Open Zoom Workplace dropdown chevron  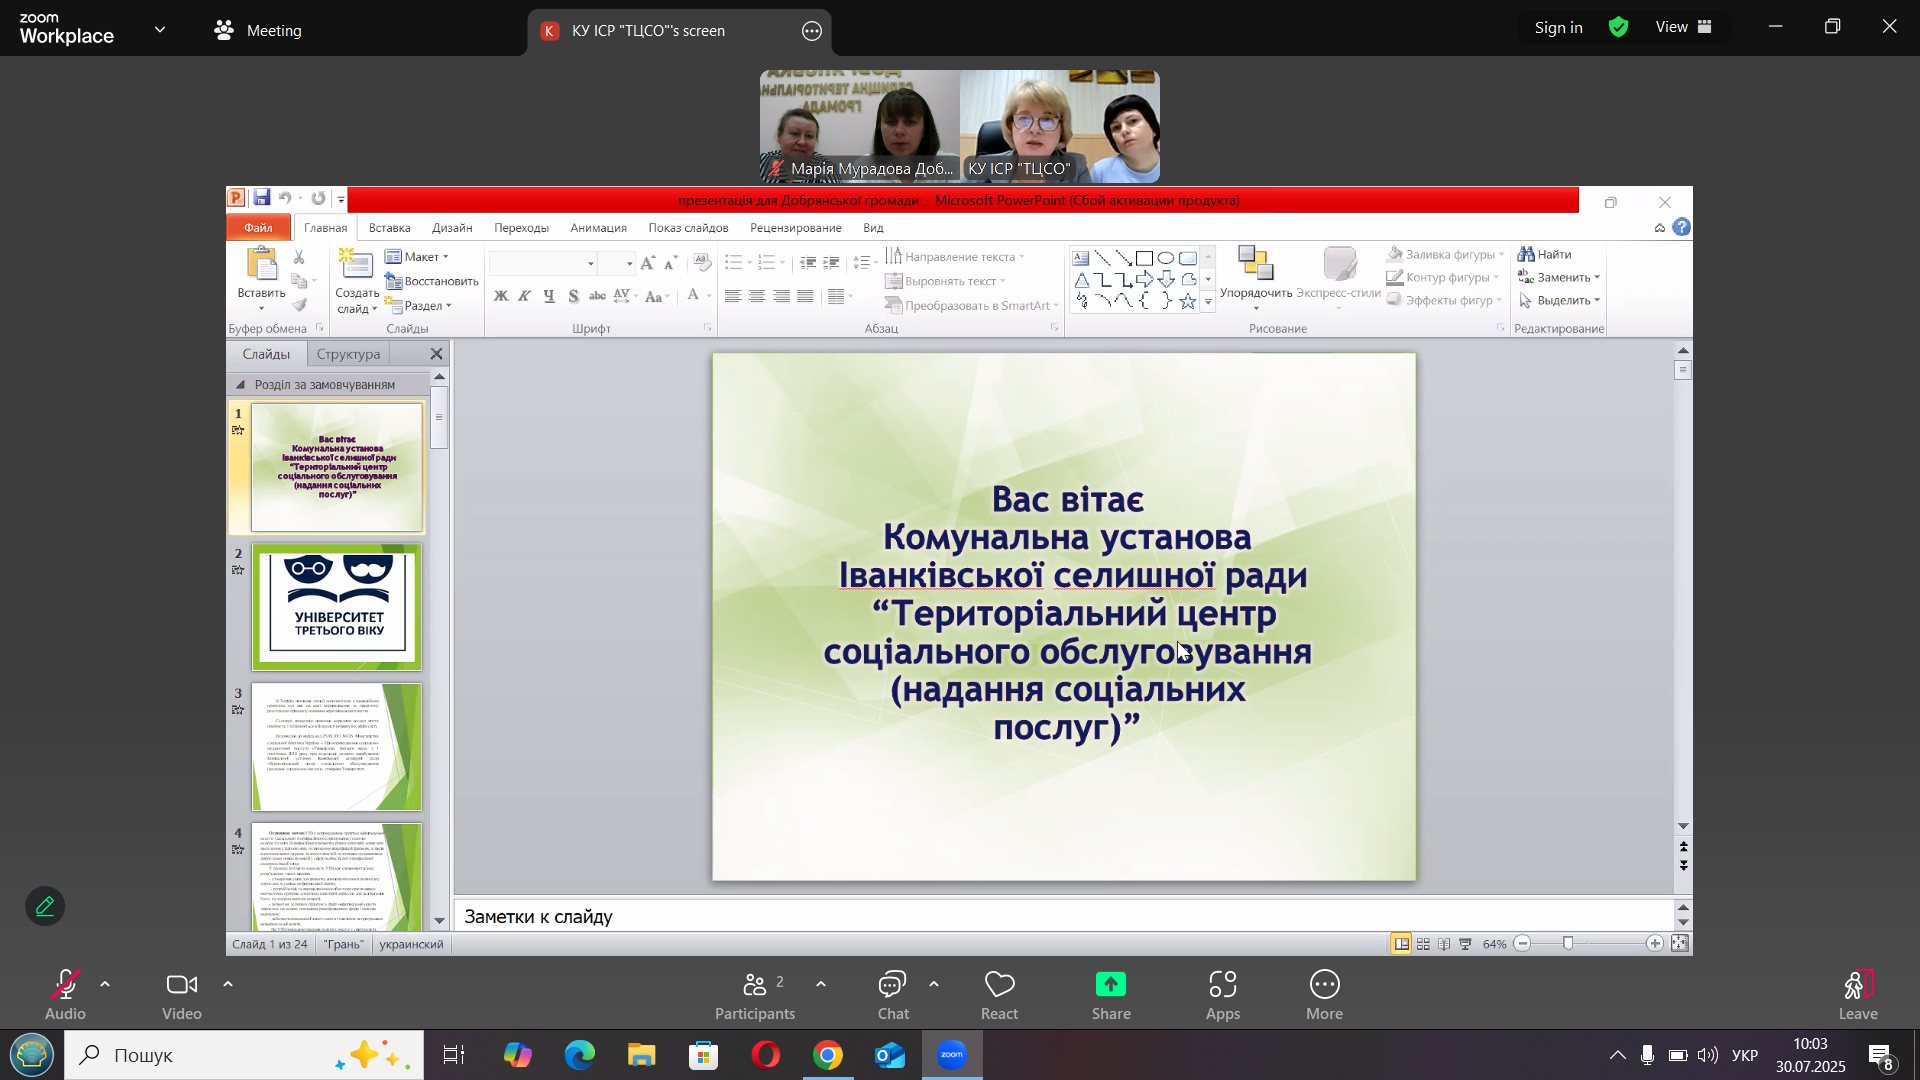(x=160, y=30)
